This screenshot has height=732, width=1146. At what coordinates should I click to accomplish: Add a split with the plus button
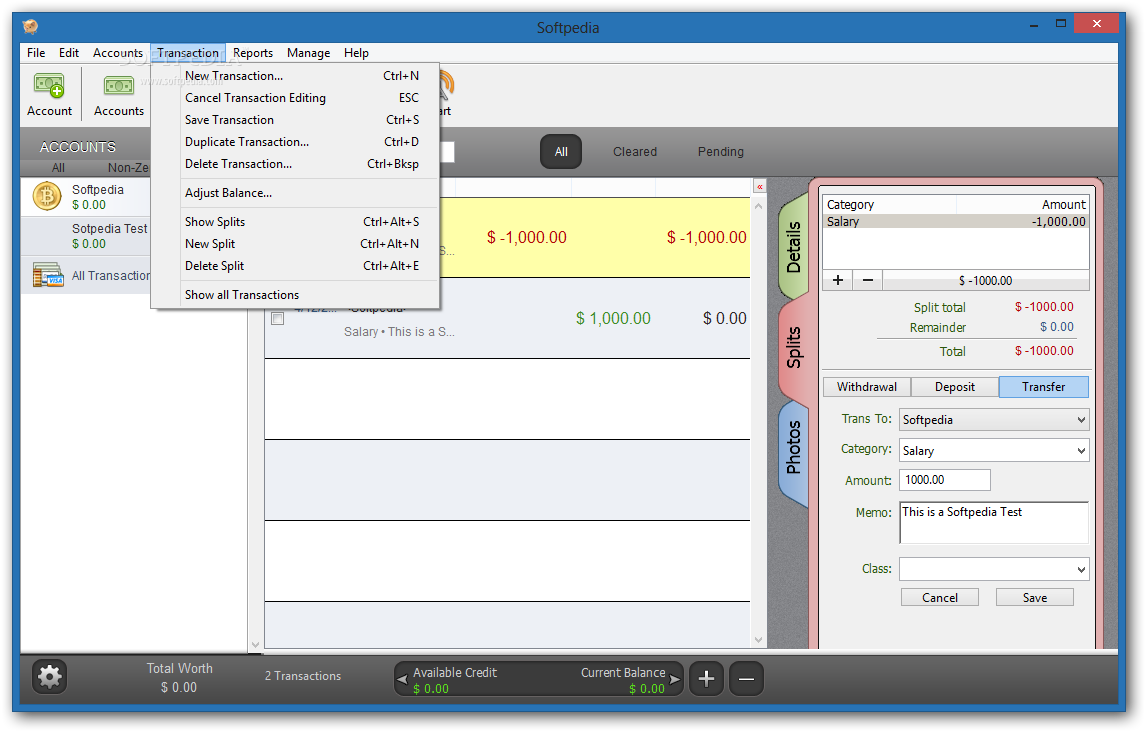838,281
